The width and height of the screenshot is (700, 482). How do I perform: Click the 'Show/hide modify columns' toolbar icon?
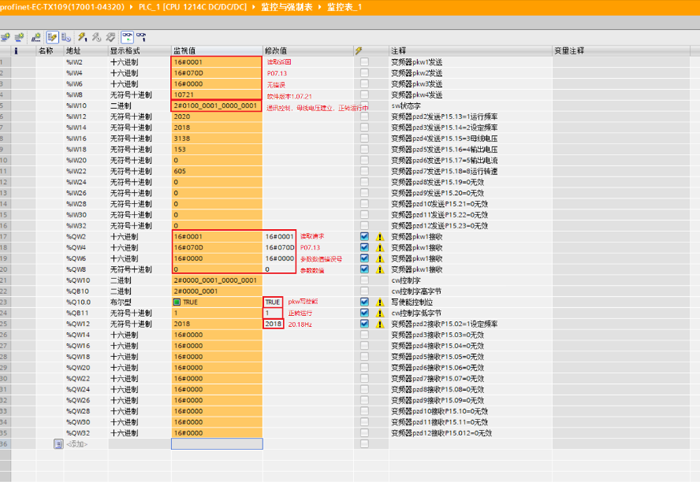coord(51,37)
